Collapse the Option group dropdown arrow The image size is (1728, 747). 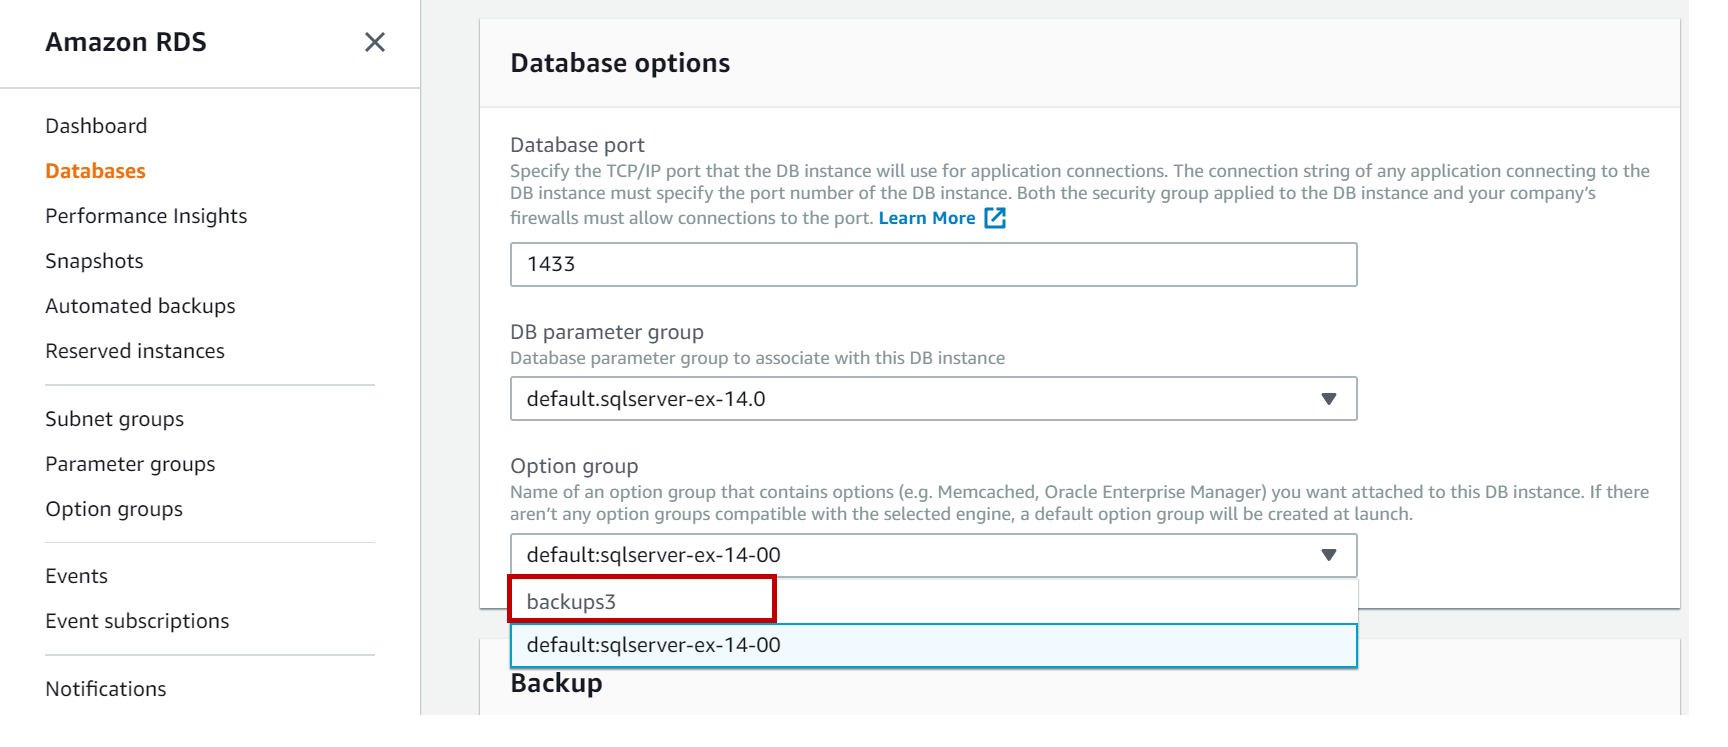[1328, 555]
